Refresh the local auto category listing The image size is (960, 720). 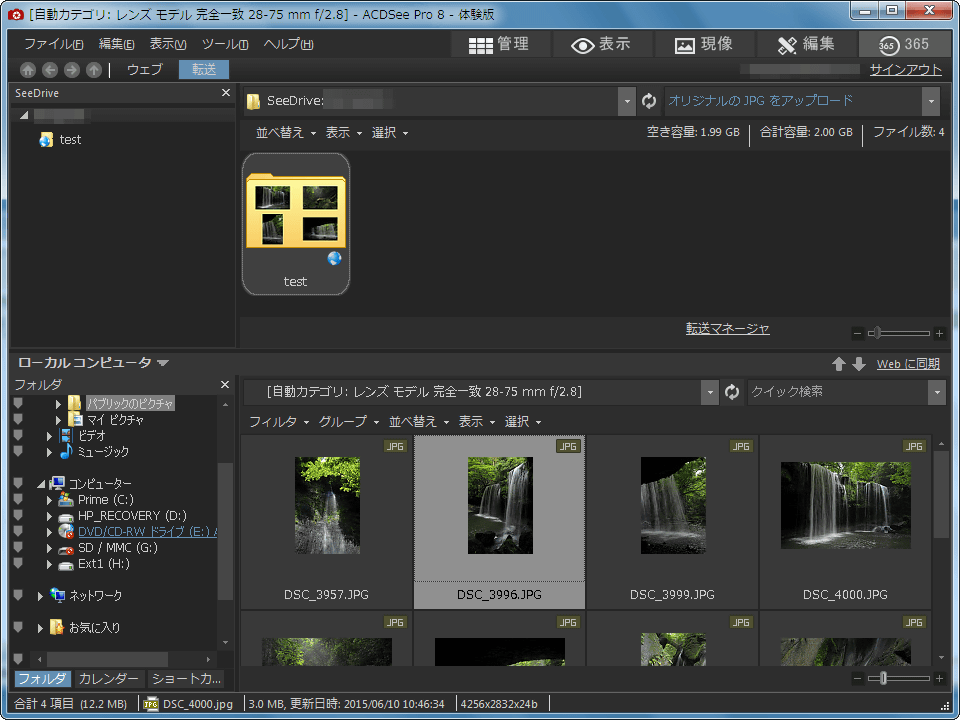(732, 392)
